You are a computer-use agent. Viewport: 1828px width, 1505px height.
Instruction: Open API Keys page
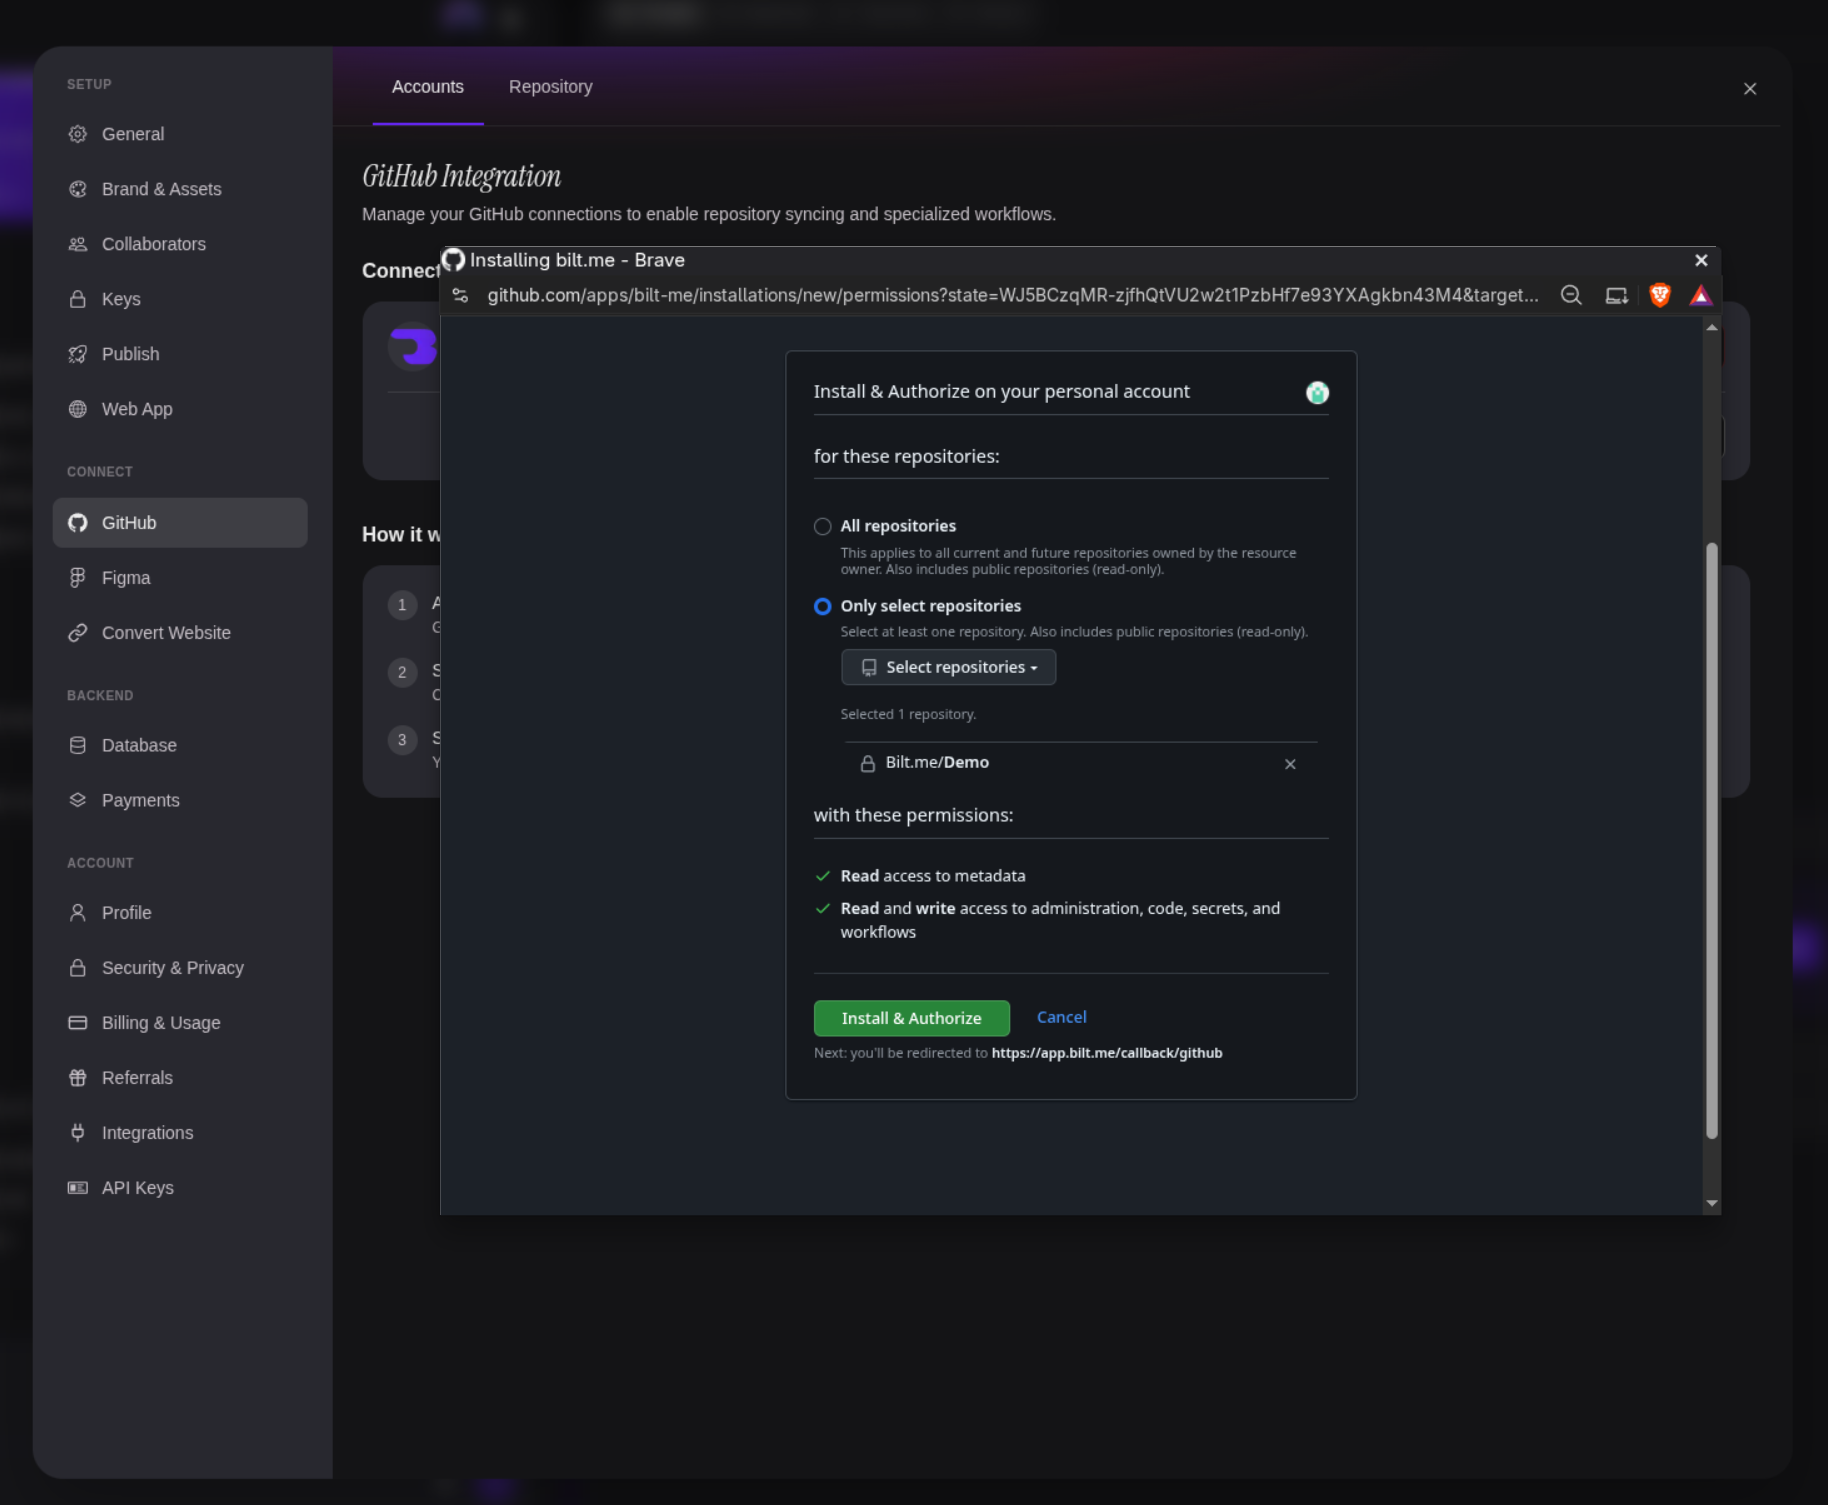(x=180, y=1188)
